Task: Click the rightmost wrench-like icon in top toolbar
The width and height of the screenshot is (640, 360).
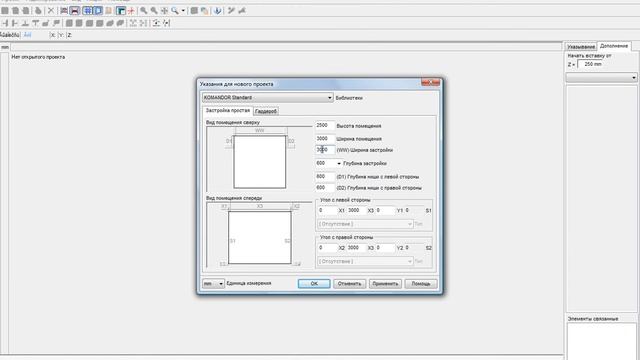Action: [242, 11]
